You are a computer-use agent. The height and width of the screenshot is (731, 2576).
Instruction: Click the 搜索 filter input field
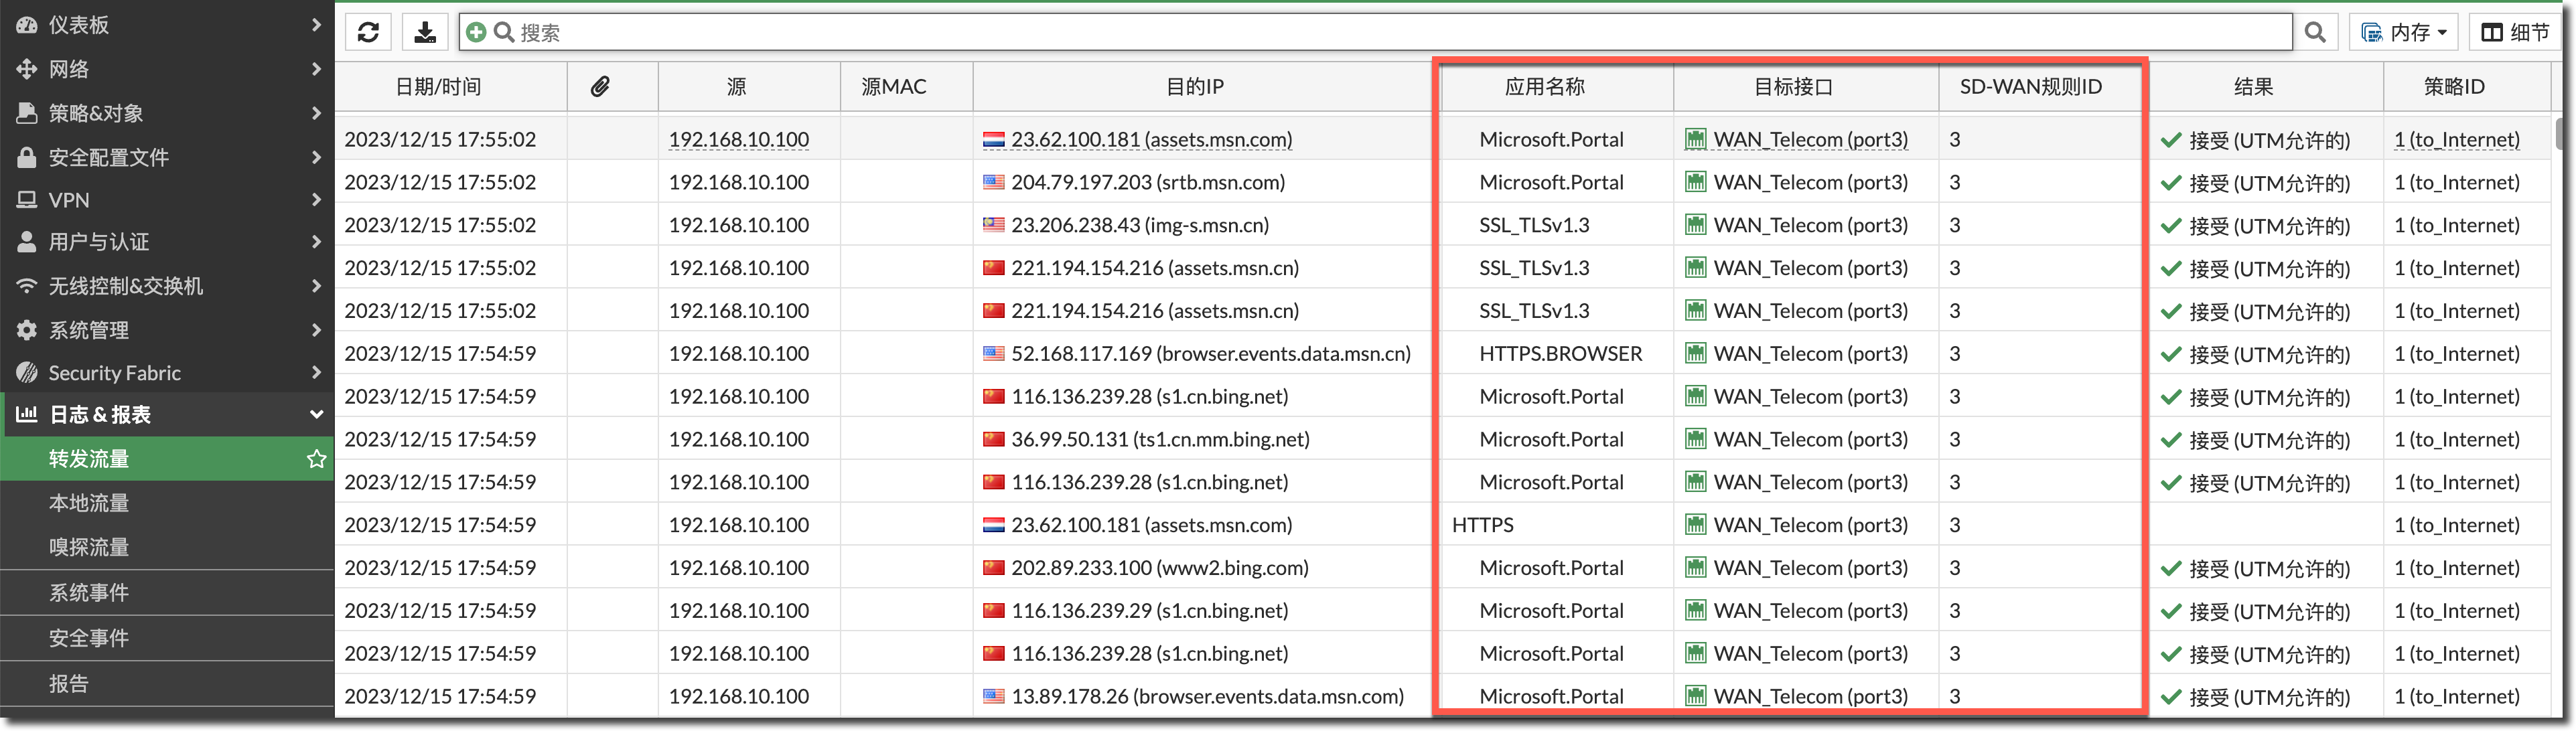[x=1400, y=32]
